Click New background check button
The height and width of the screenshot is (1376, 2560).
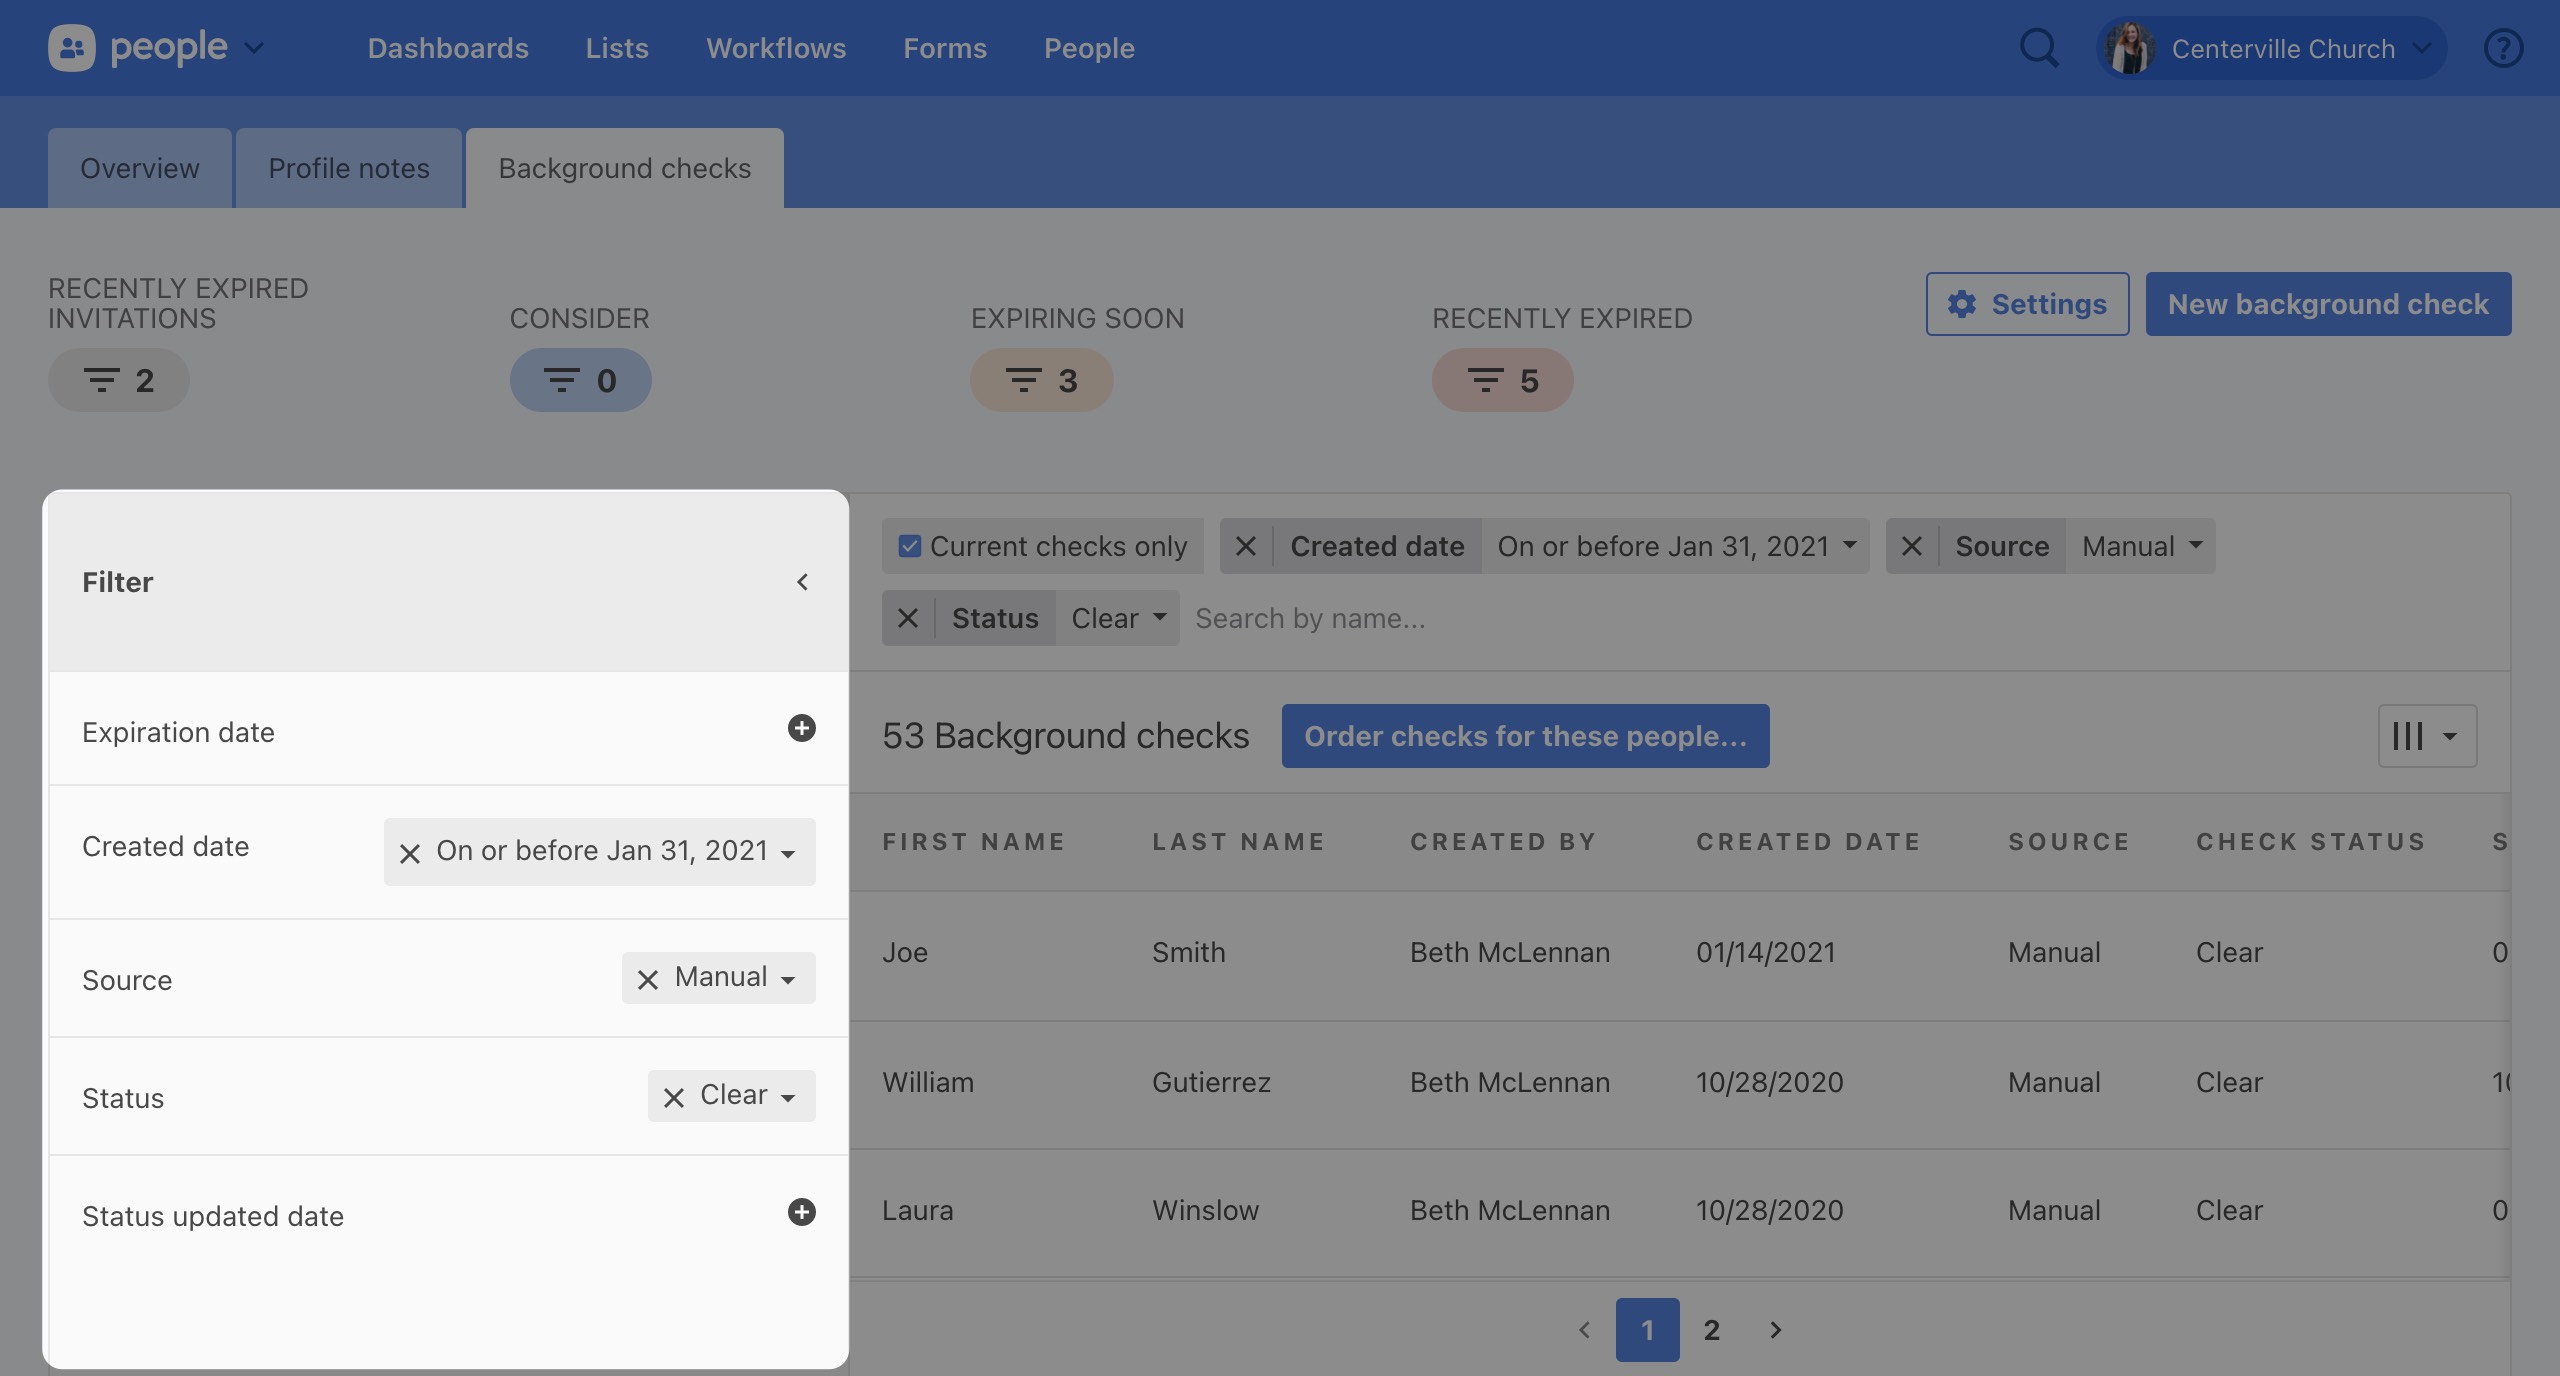[2327, 304]
